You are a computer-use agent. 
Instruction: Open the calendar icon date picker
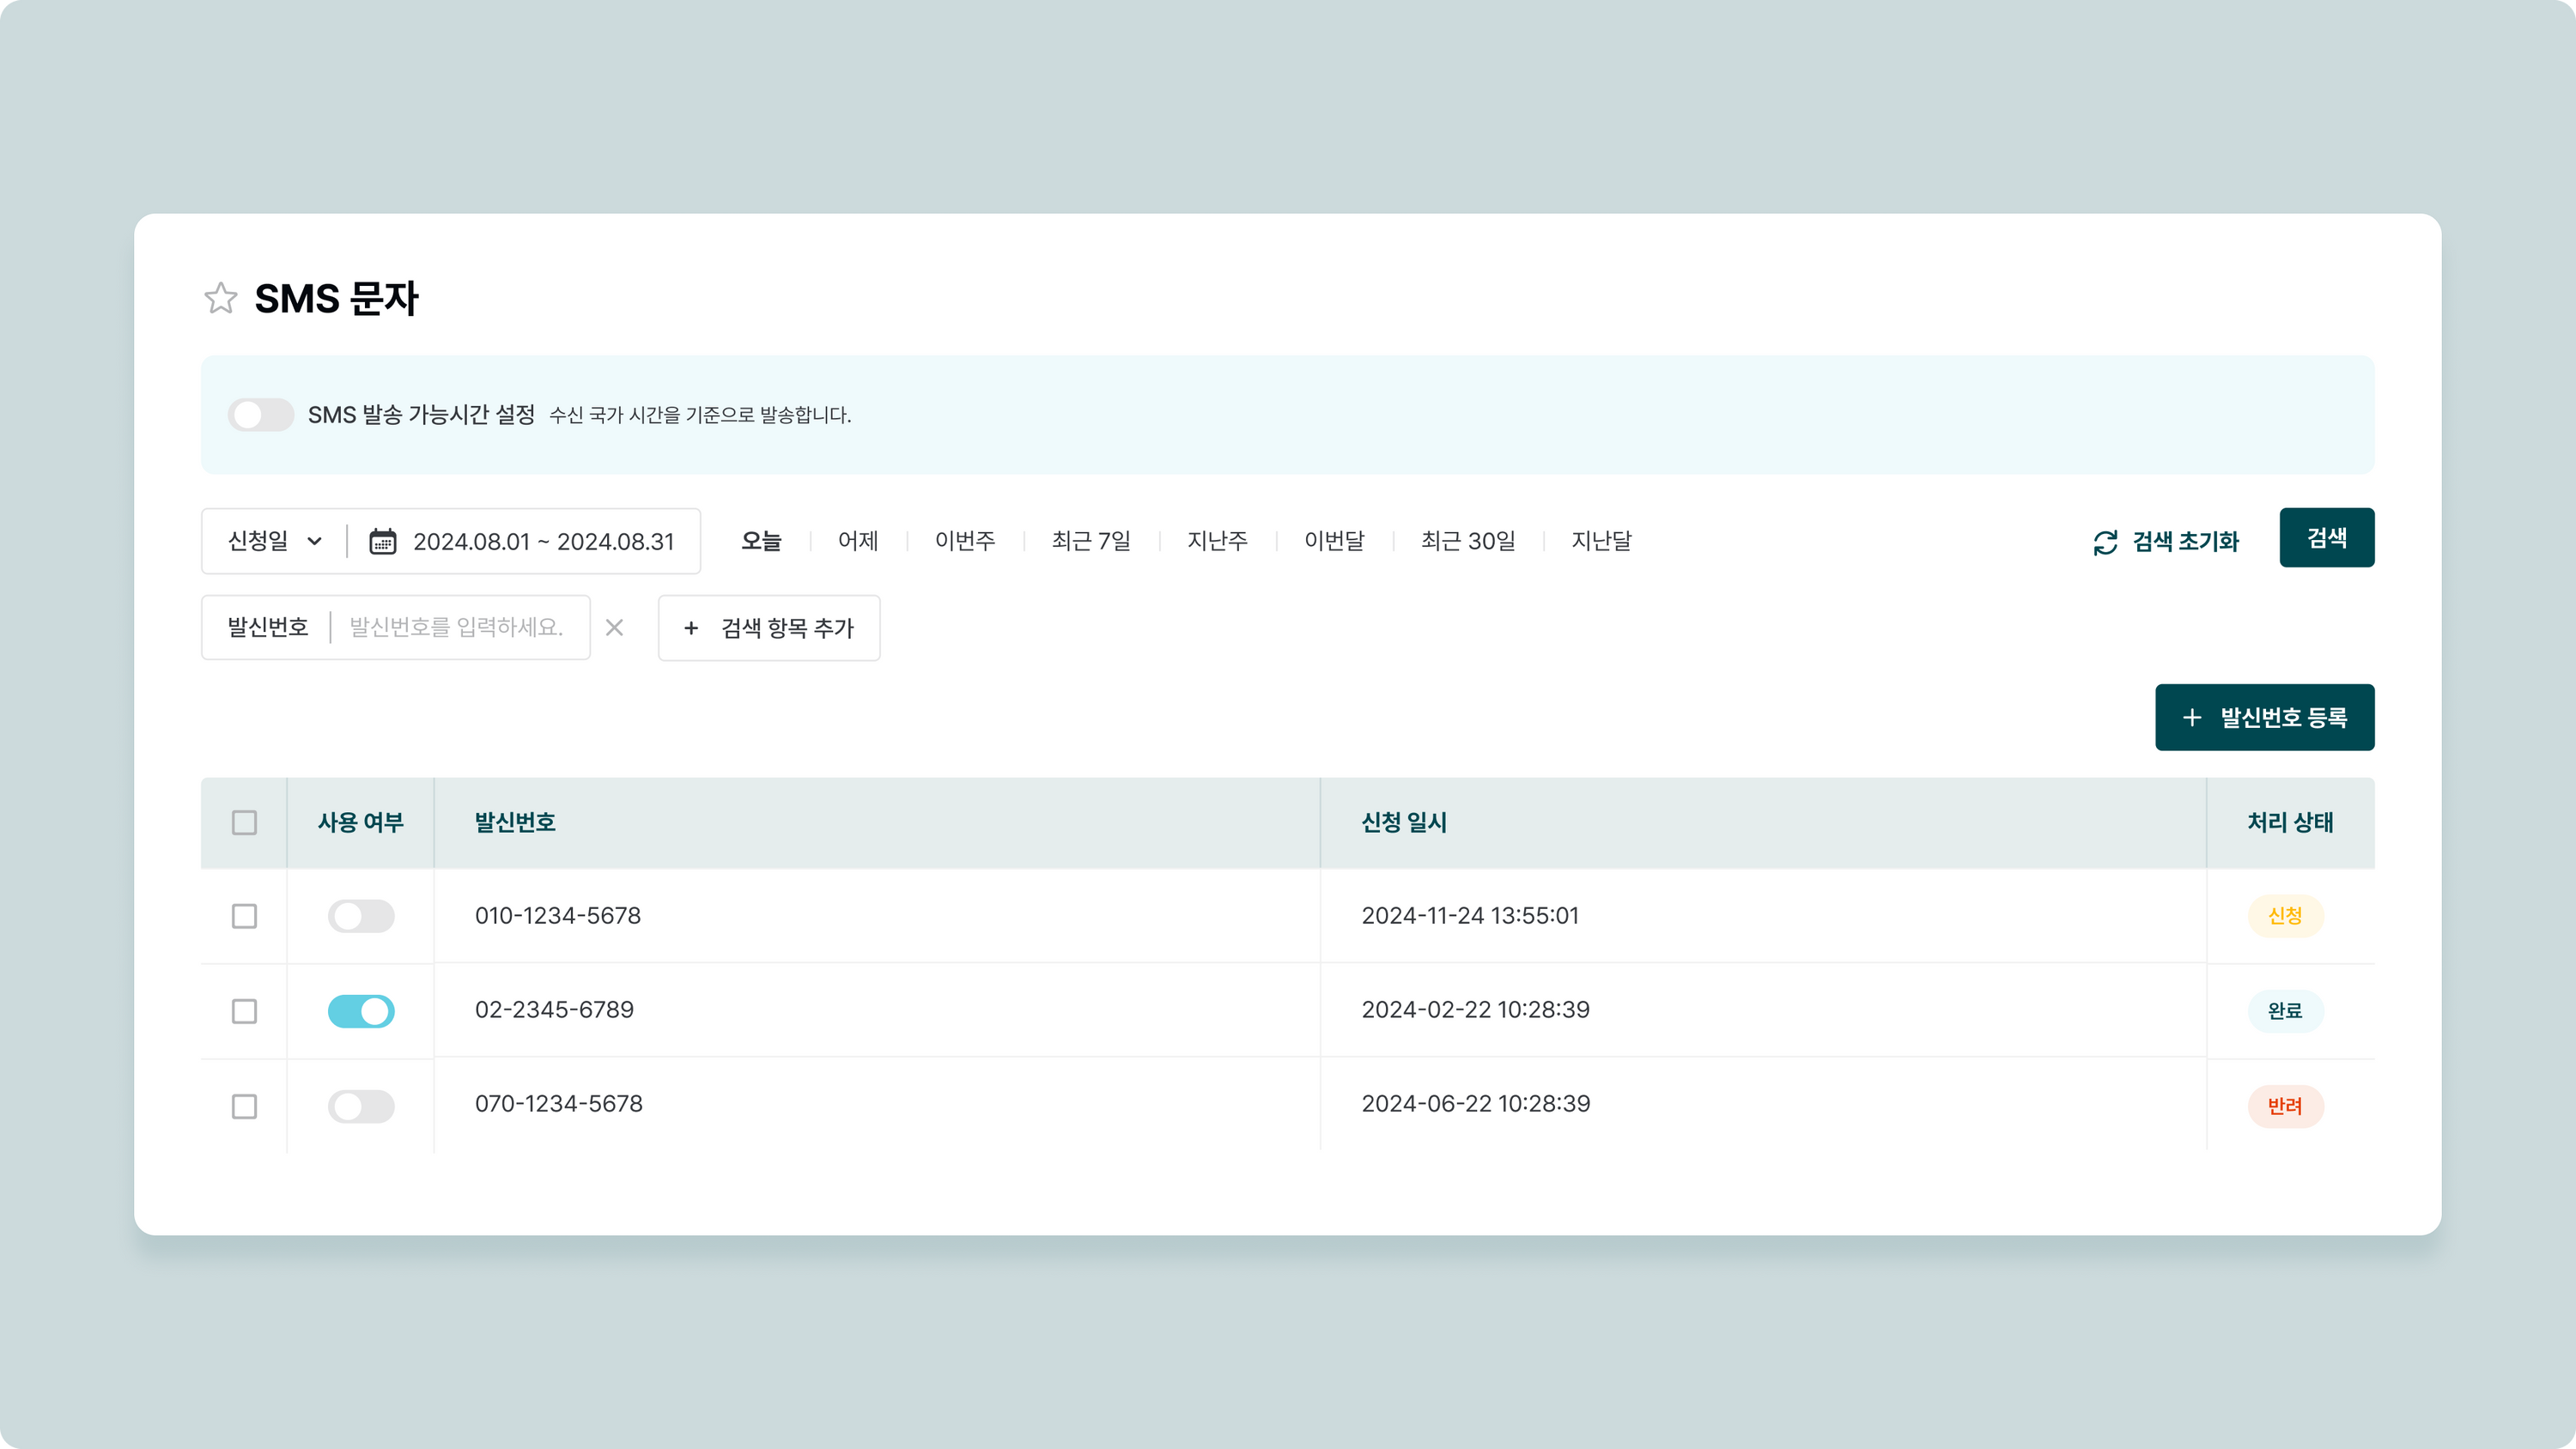coord(383,541)
